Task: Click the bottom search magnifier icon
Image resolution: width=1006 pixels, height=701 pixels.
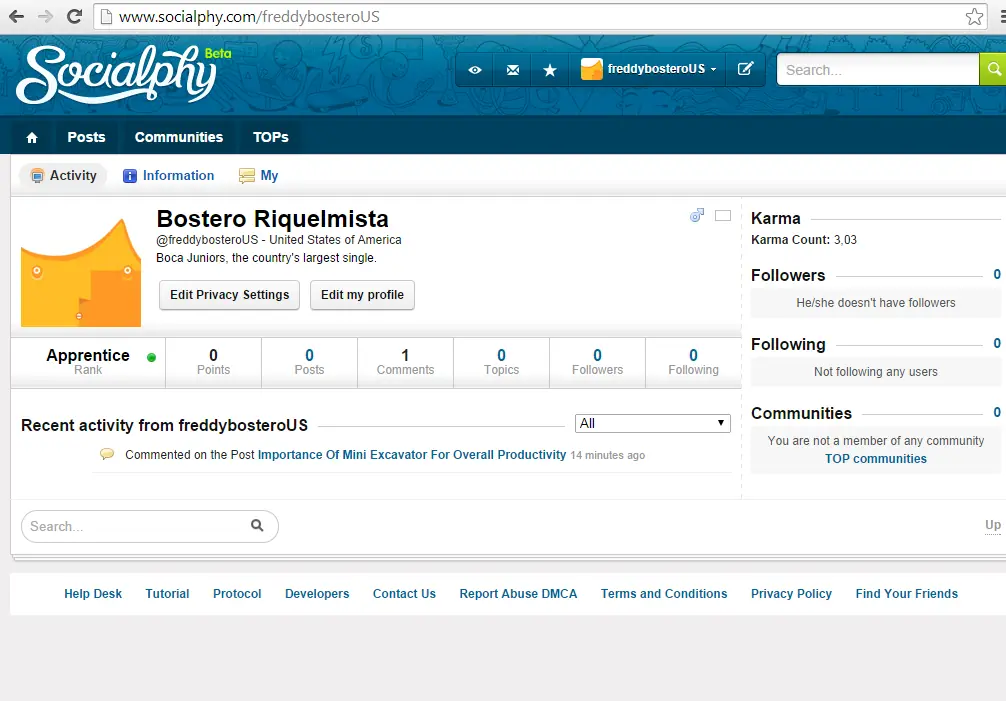Action: pos(257,525)
